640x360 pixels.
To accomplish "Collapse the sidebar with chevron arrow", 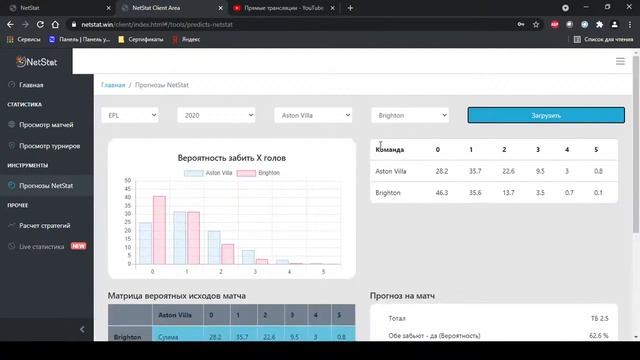I will [82, 329].
